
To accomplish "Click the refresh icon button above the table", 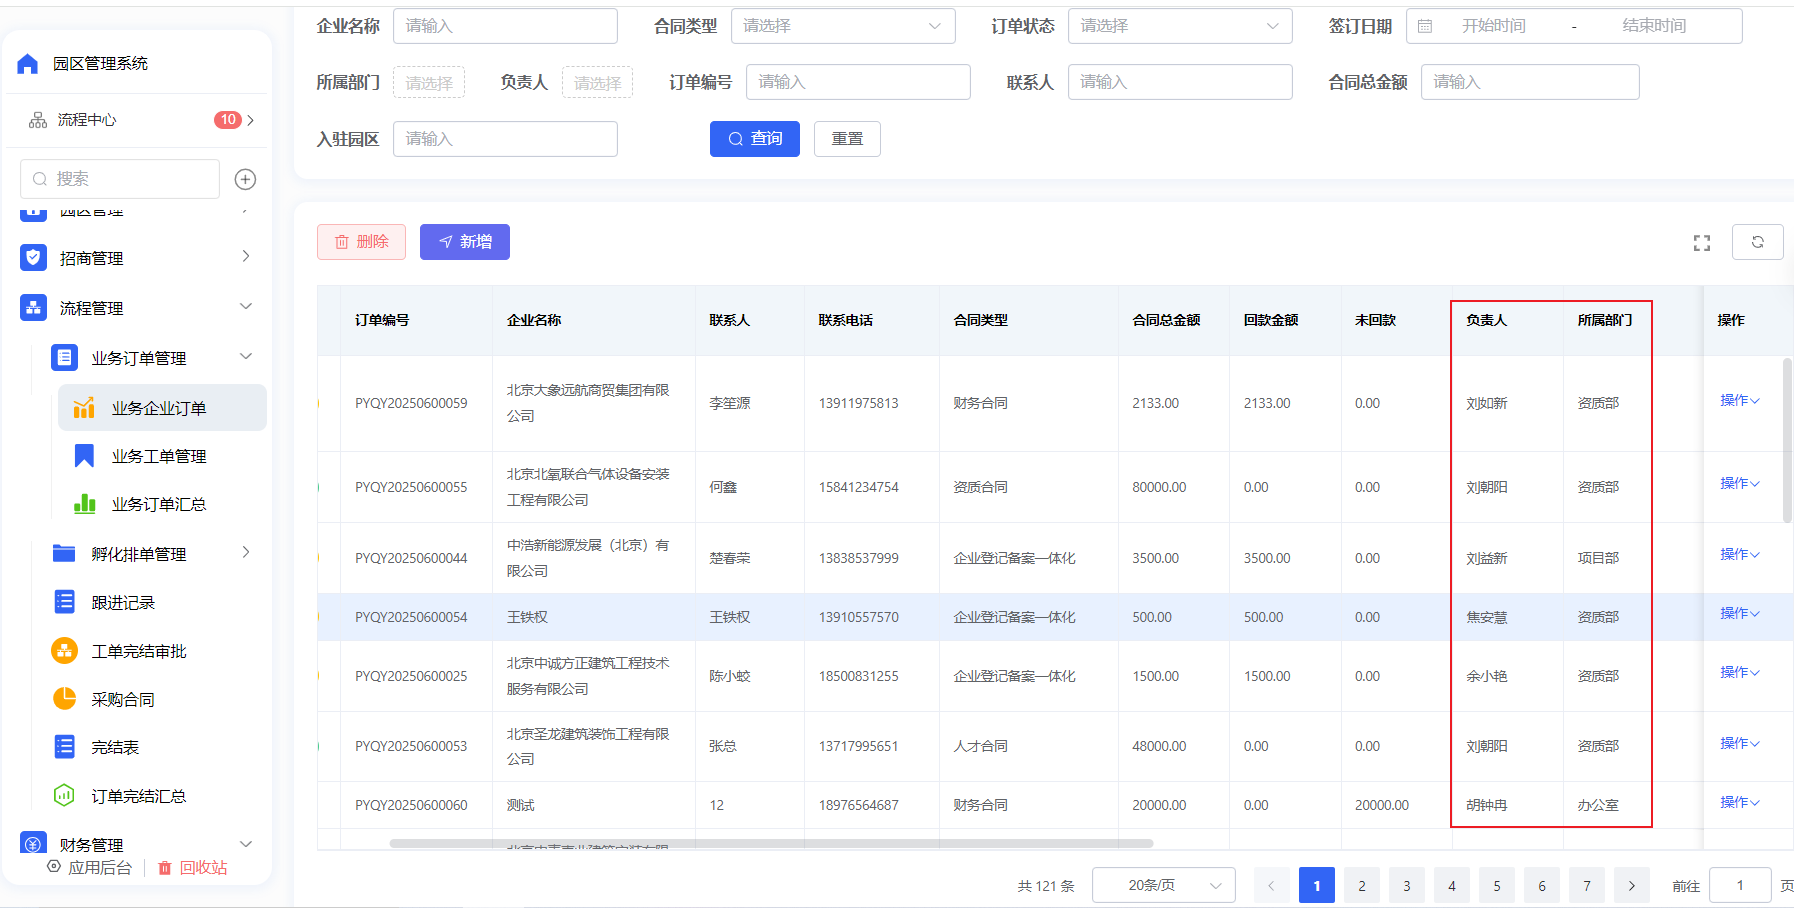I will pyautogui.click(x=1757, y=242).
